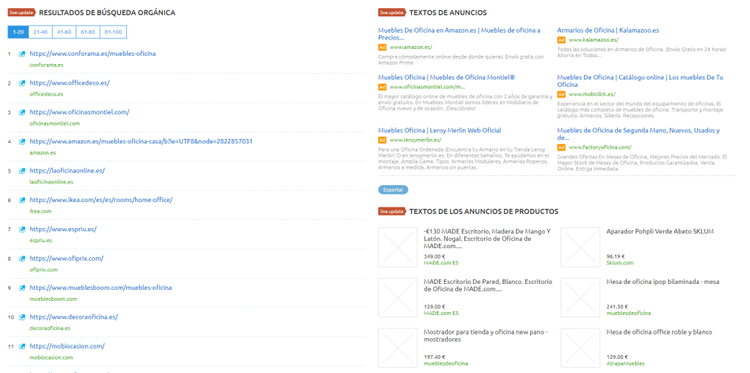Open external link icon for amazon.es result

[x=22, y=142]
